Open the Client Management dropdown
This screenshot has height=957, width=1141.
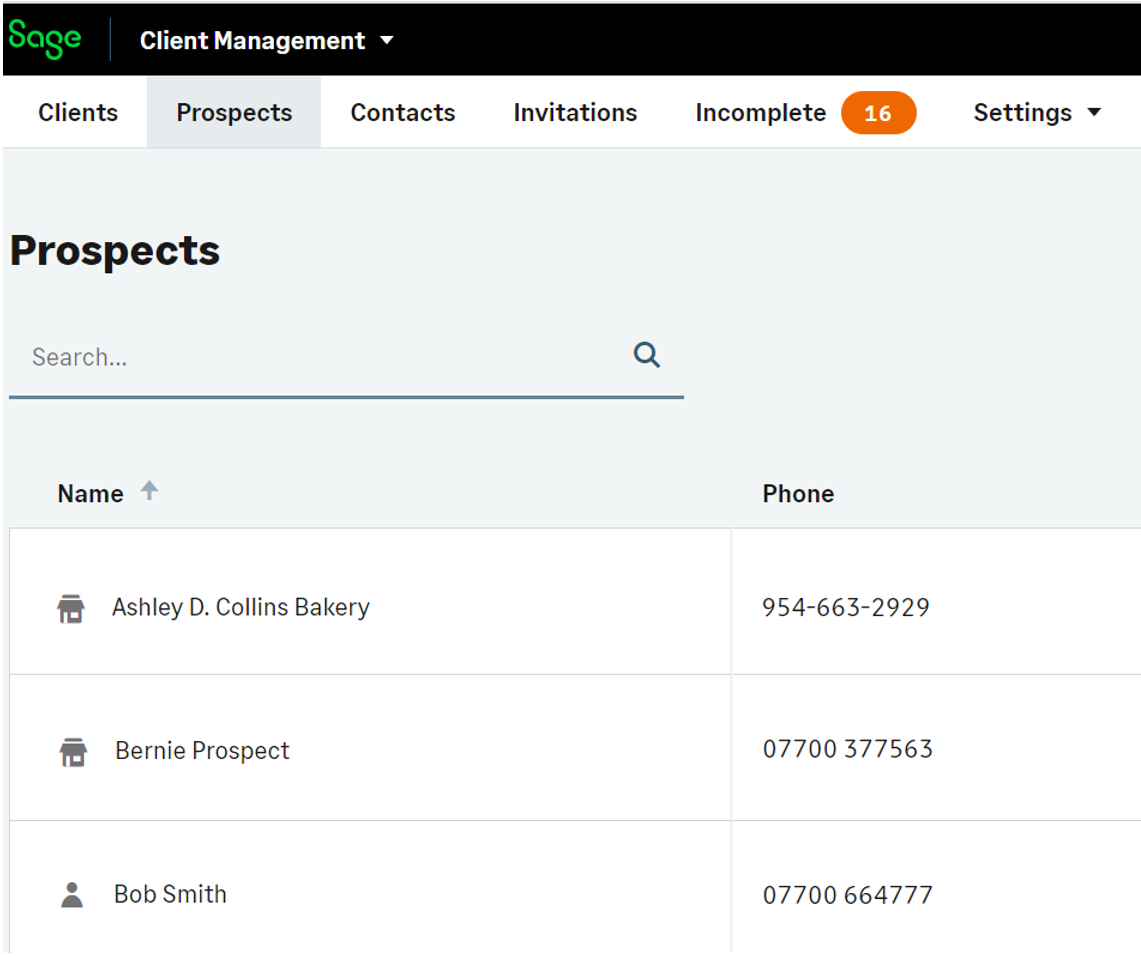[x=266, y=41]
